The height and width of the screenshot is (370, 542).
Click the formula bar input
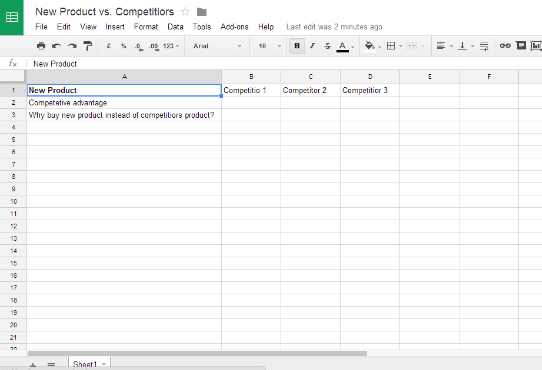[283, 64]
